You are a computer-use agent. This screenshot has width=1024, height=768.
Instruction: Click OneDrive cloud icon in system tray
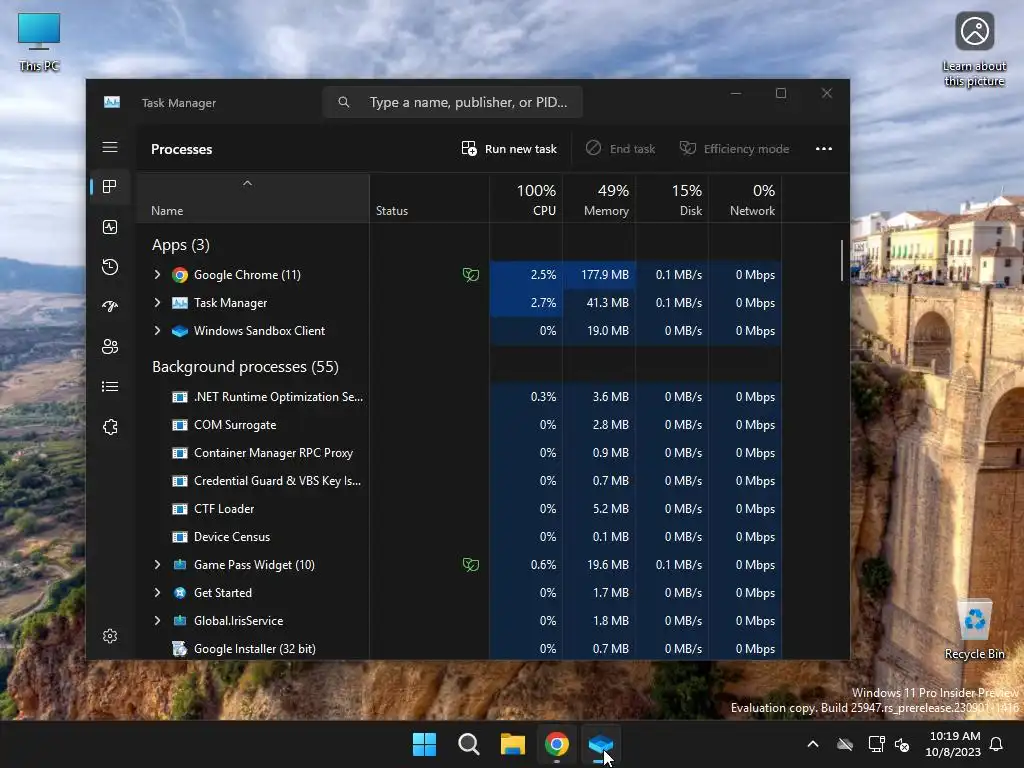[845, 744]
